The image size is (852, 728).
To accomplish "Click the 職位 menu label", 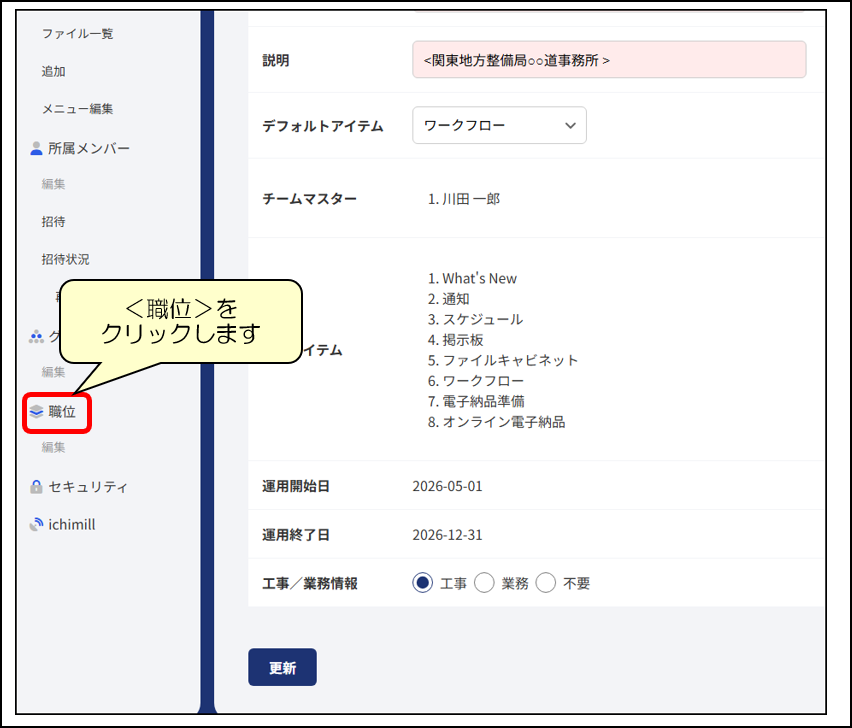I will (x=62, y=412).
